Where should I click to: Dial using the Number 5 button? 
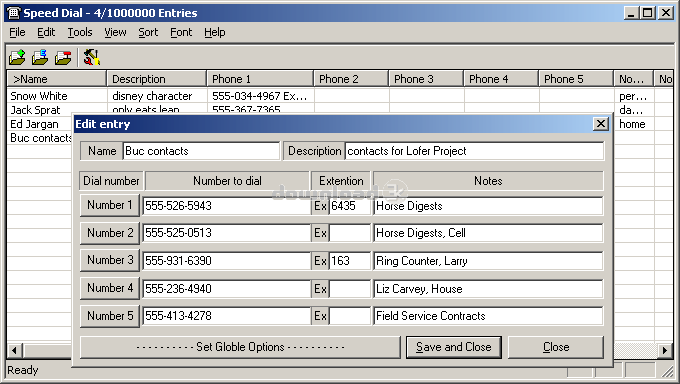(x=110, y=316)
